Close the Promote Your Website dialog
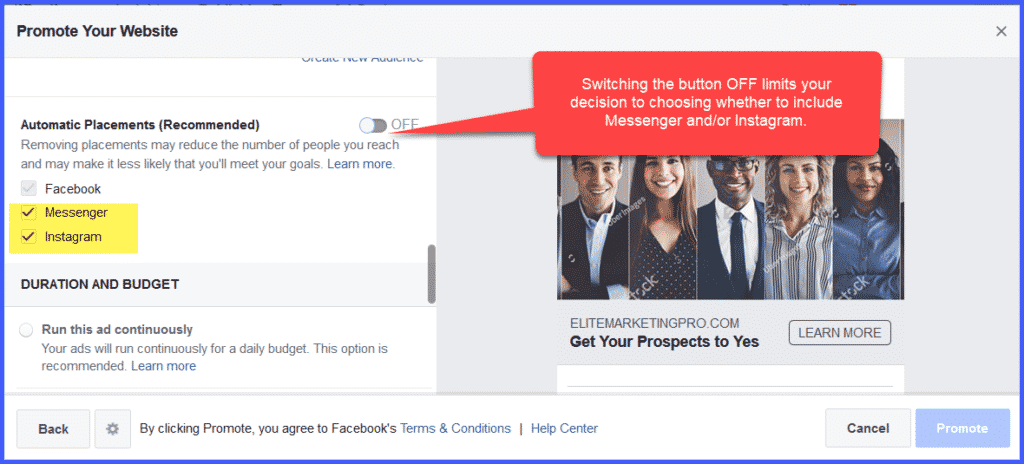 [x=1000, y=31]
